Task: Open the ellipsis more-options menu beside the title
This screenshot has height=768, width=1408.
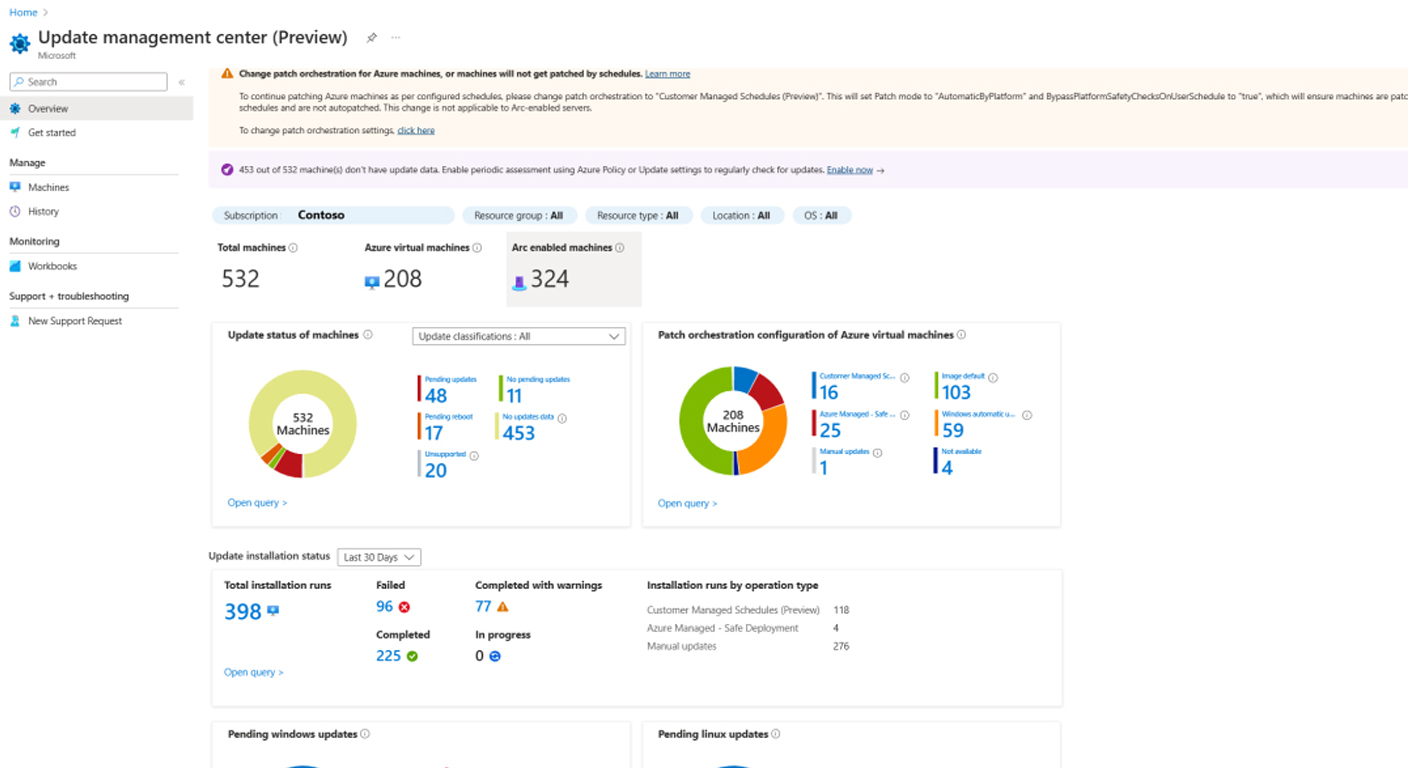Action: (x=396, y=38)
